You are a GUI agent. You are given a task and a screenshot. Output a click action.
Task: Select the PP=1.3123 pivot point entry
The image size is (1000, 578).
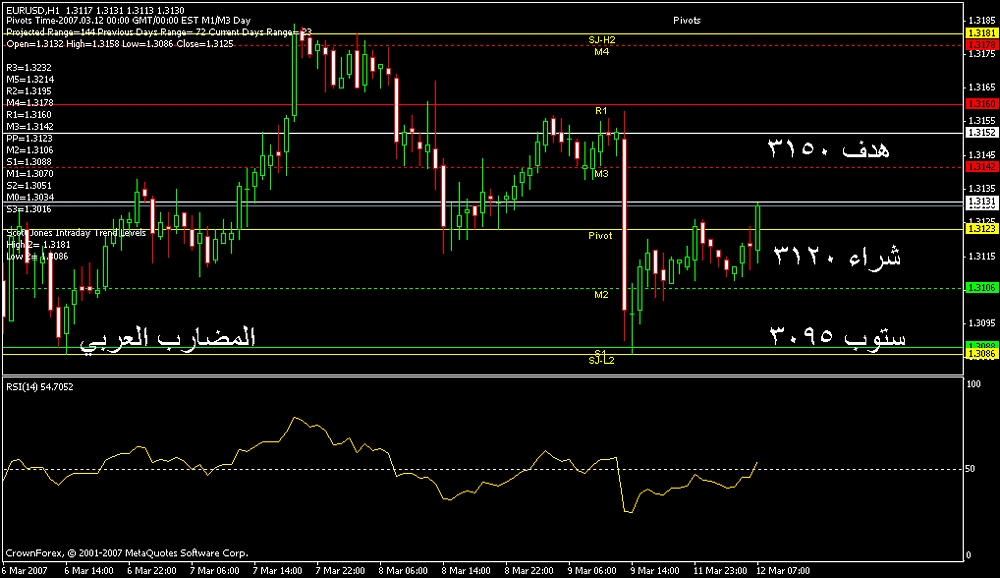[29, 138]
